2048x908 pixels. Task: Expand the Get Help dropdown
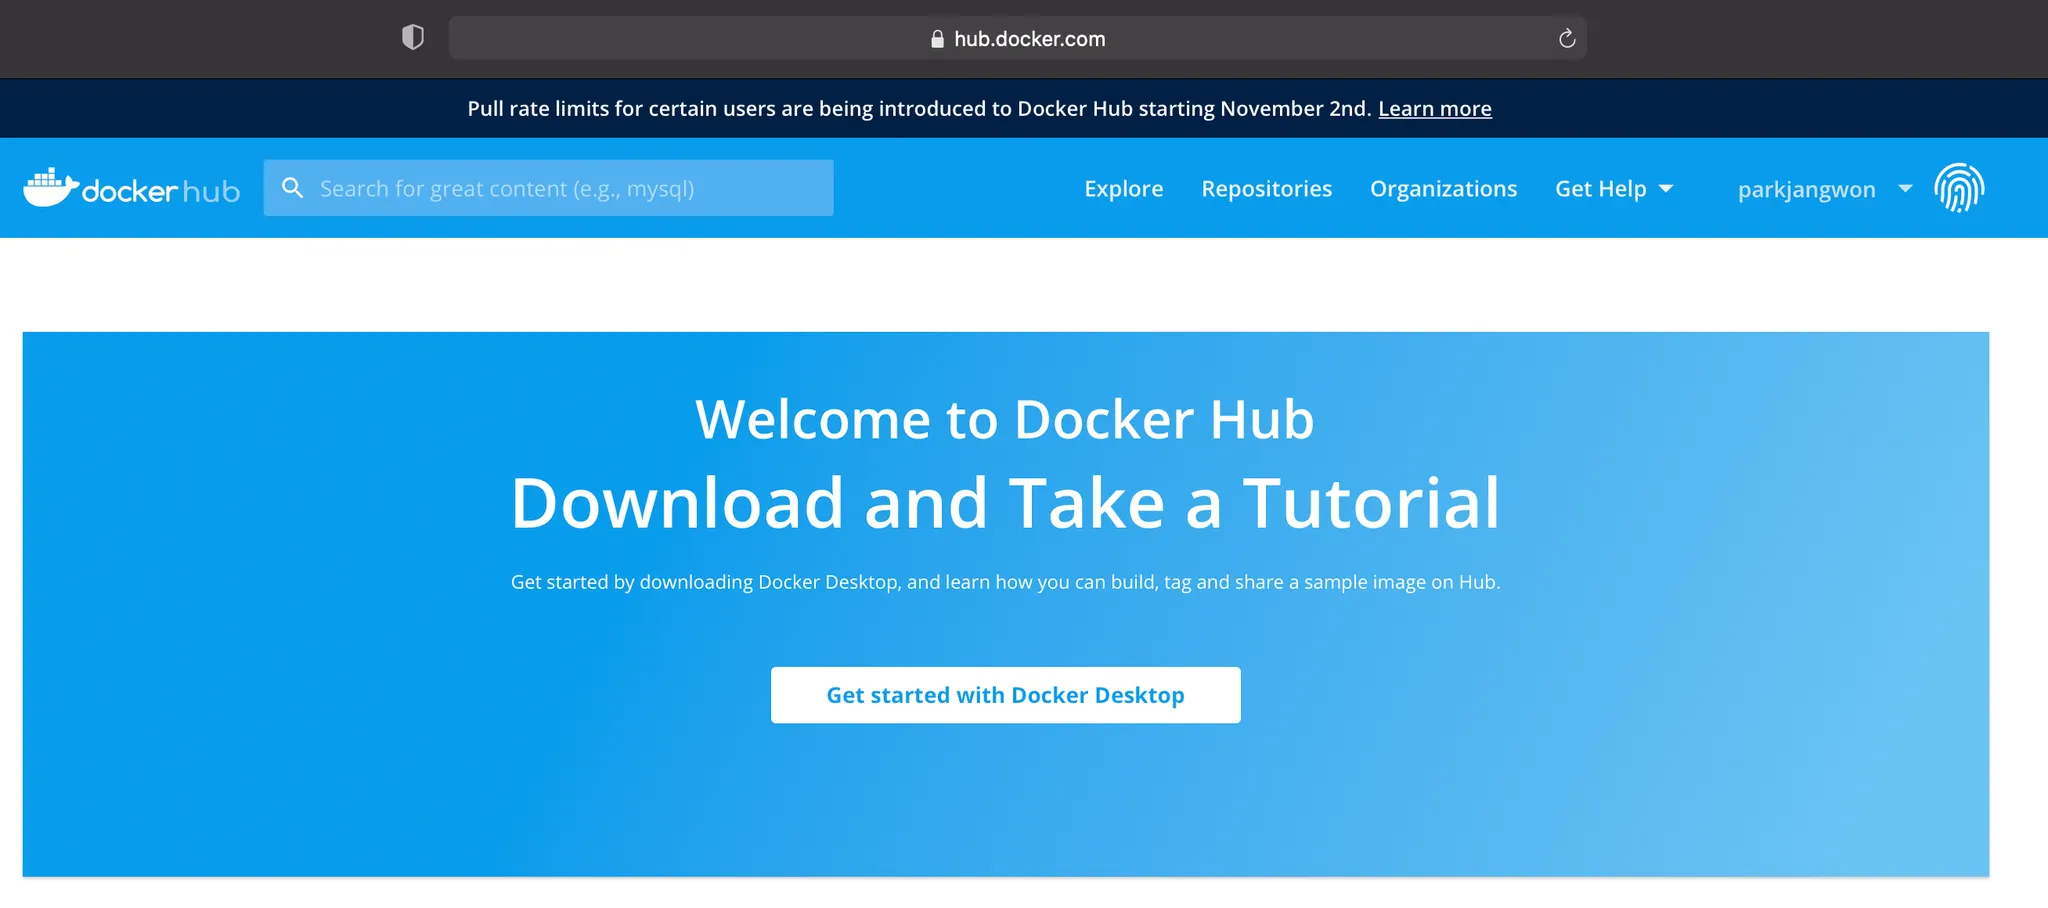[x=1614, y=189]
